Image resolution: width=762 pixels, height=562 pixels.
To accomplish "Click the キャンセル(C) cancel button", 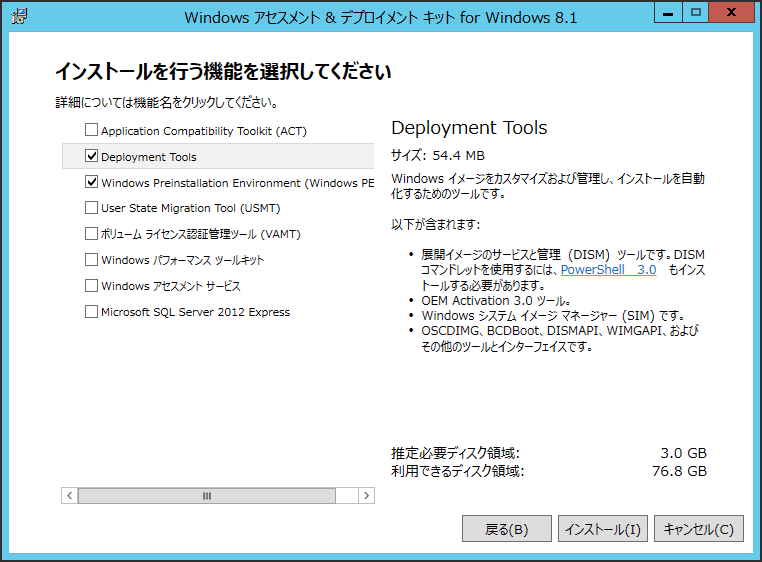I will (x=698, y=528).
